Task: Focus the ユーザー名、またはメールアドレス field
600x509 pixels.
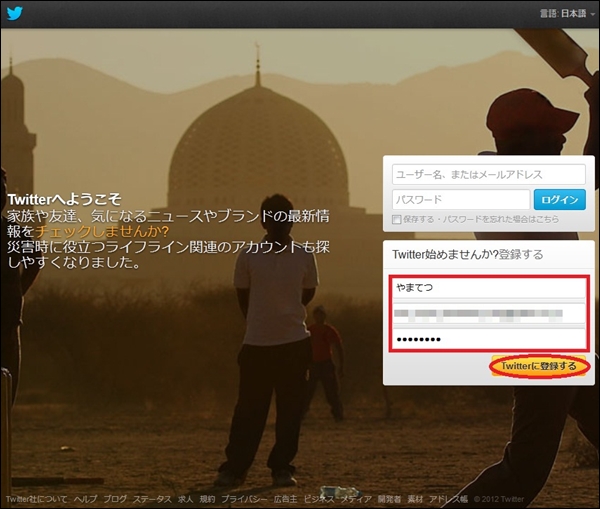Action: (489, 175)
